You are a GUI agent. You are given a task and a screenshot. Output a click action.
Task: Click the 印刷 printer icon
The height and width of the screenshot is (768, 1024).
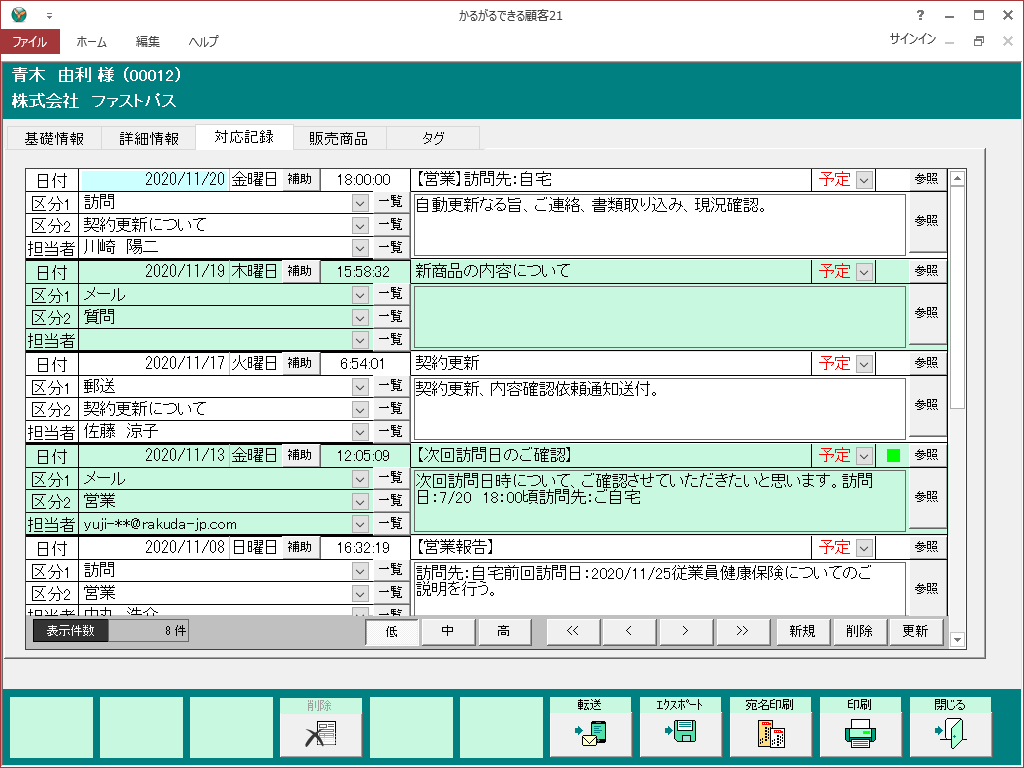[860, 735]
